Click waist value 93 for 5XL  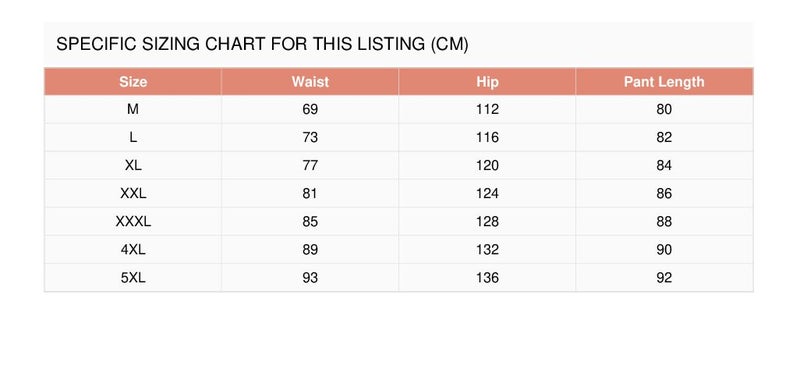(310, 278)
